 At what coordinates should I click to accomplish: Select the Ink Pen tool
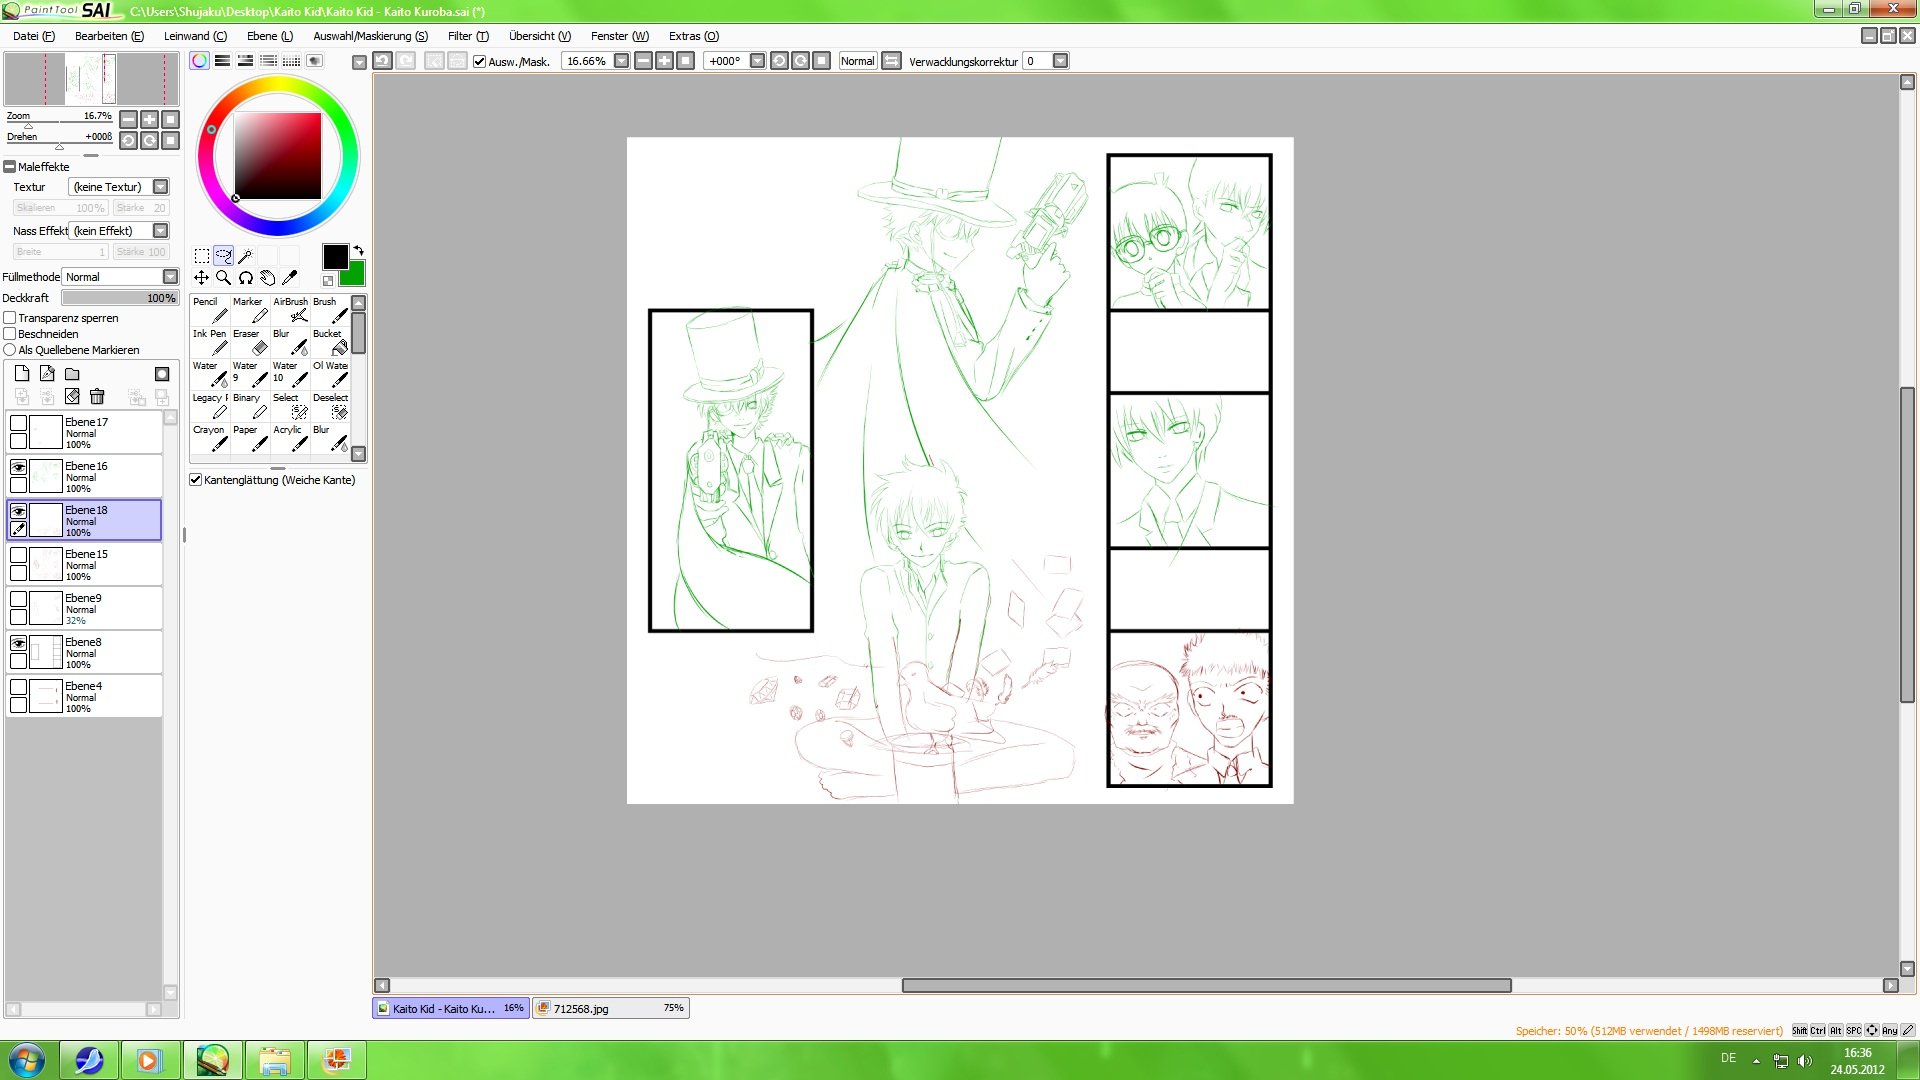(x=210, y=342)
